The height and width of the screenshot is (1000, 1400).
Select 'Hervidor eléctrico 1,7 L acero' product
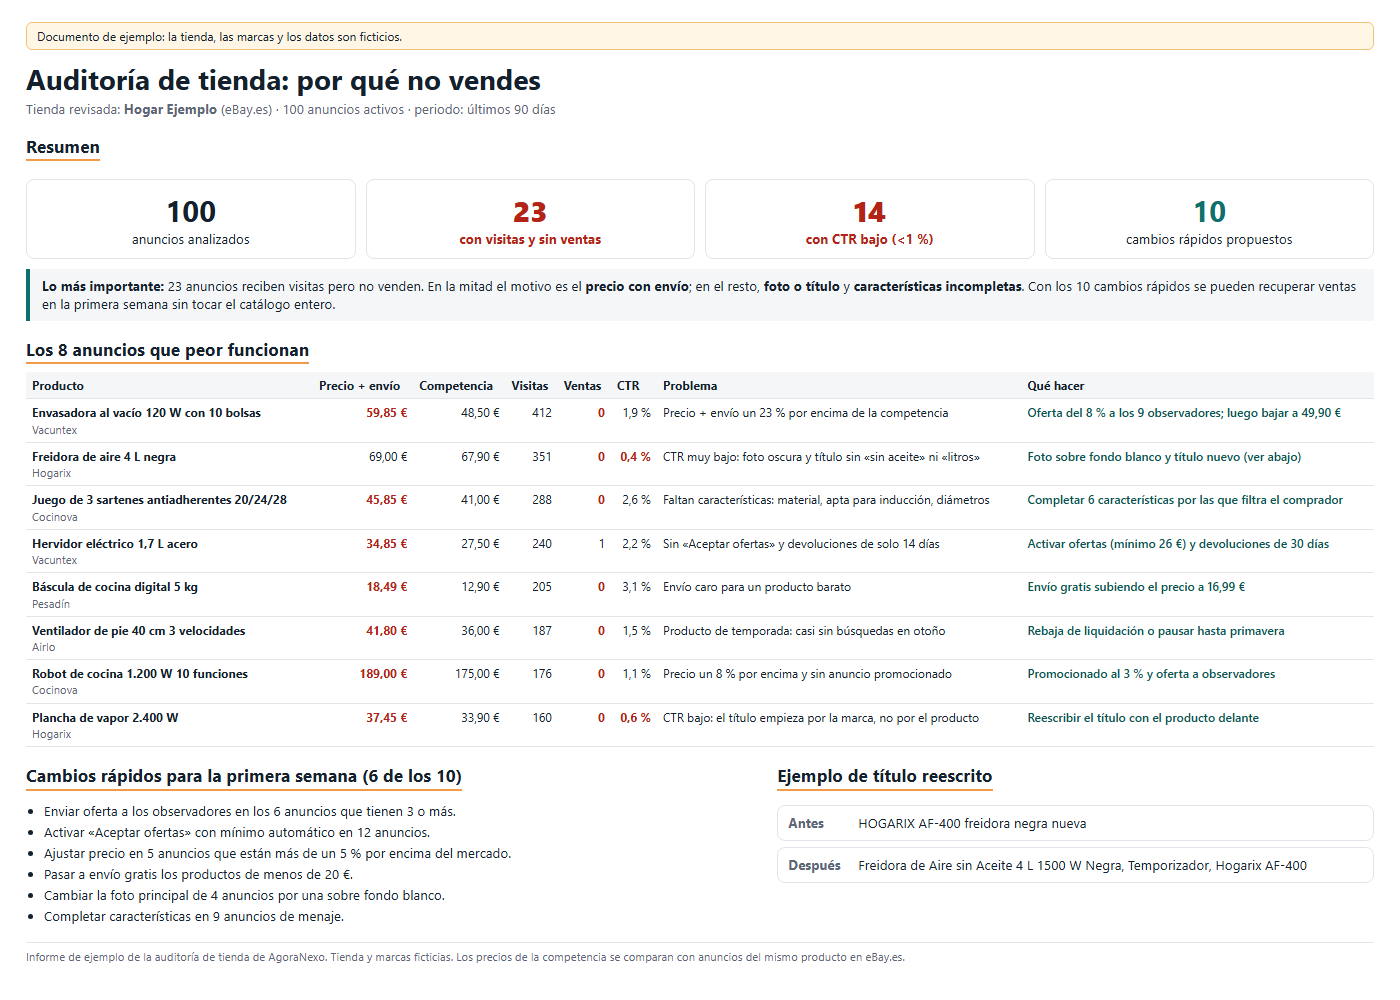coord(115,544)
